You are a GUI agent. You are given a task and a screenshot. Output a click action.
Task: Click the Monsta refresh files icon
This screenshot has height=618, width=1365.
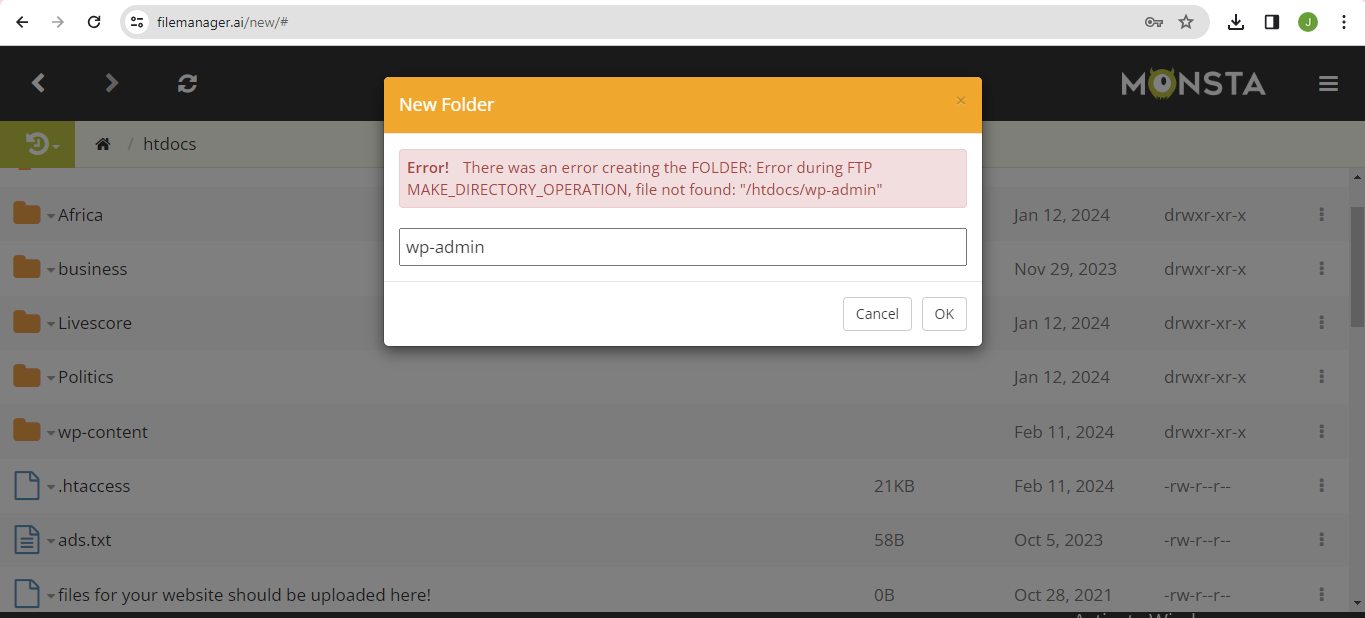pos(187,83)
